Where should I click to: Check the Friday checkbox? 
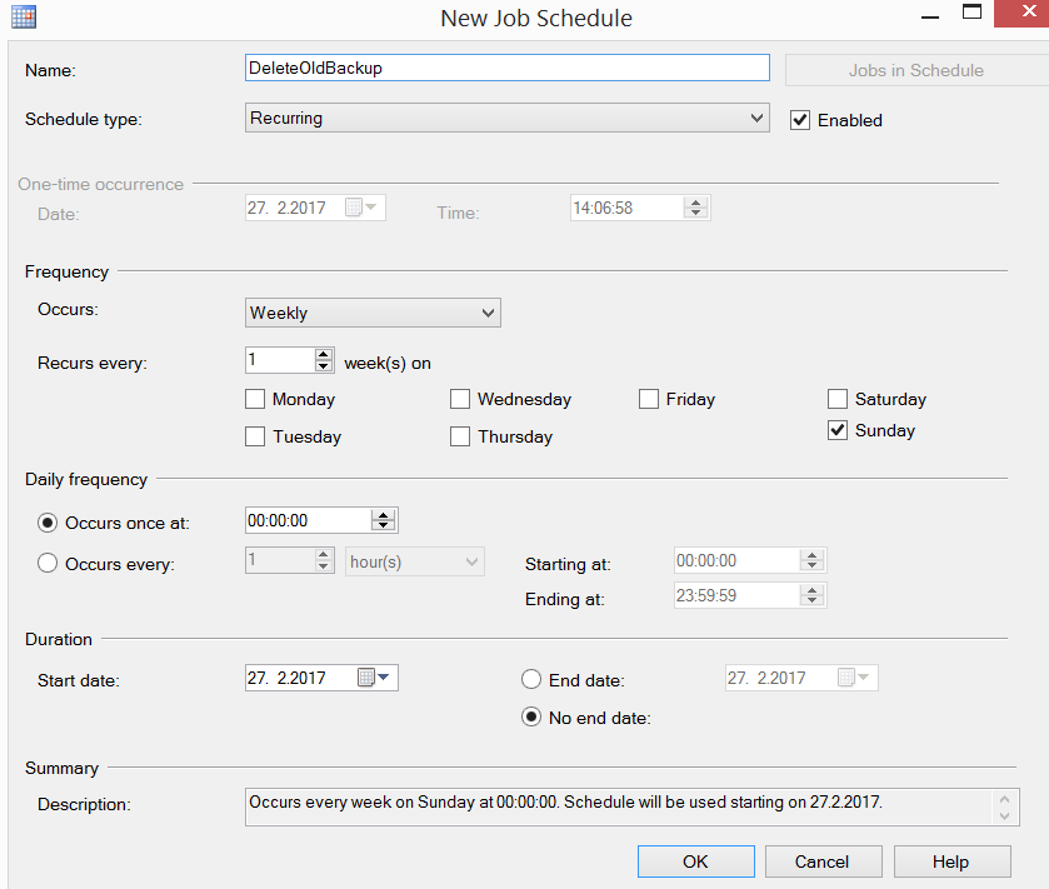(648, 399)
